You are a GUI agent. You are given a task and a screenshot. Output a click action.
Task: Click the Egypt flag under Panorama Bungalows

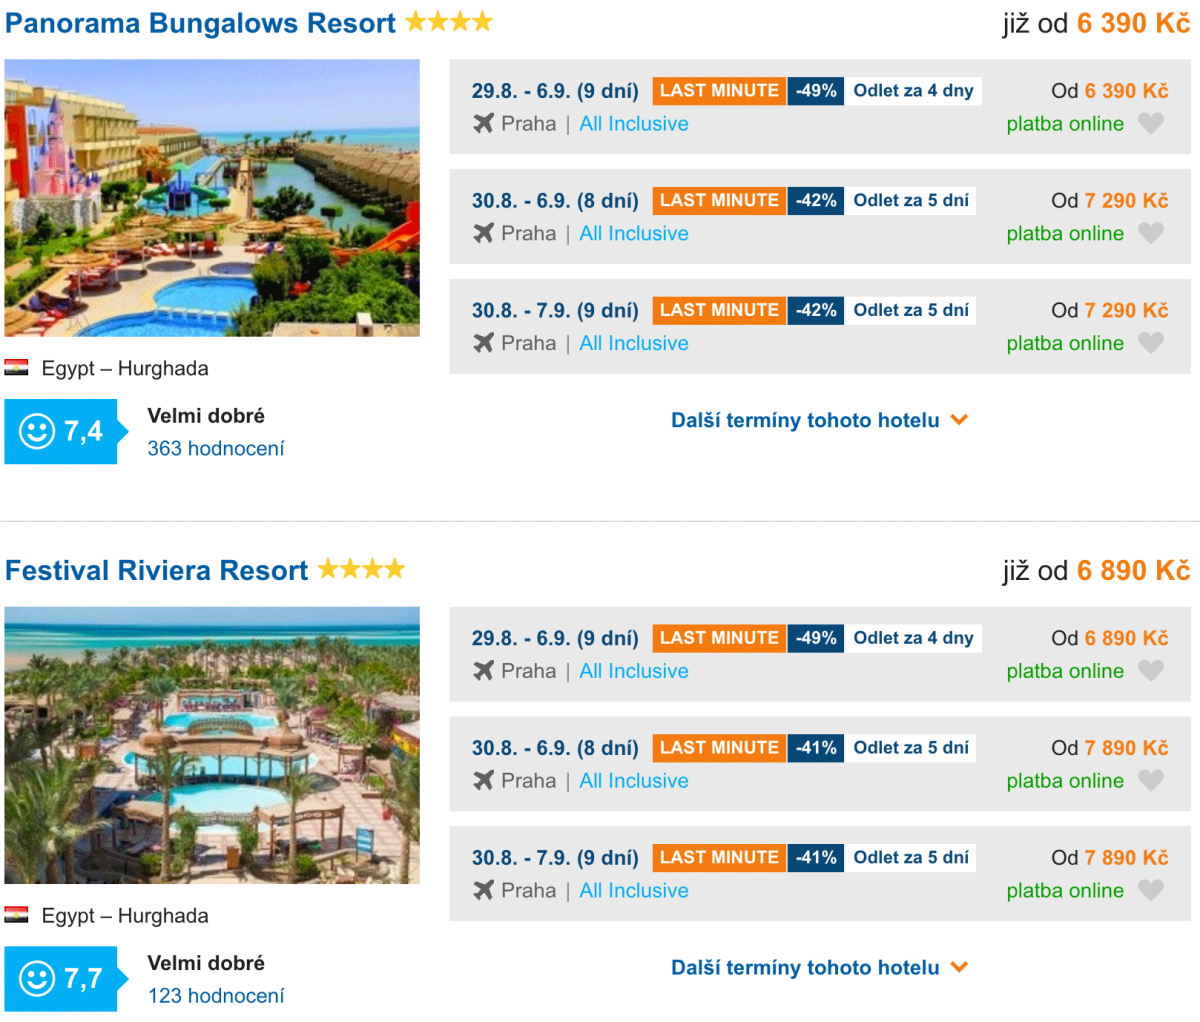pyautogui.click(x=16, y=368)
